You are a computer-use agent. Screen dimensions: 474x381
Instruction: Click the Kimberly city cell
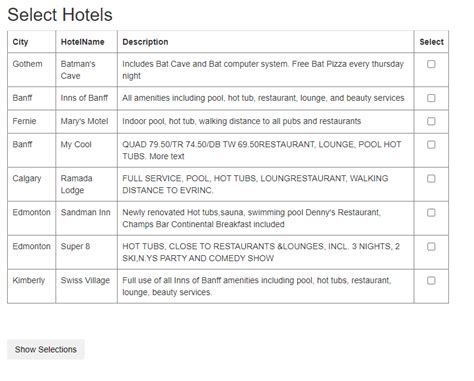(29, 281)
